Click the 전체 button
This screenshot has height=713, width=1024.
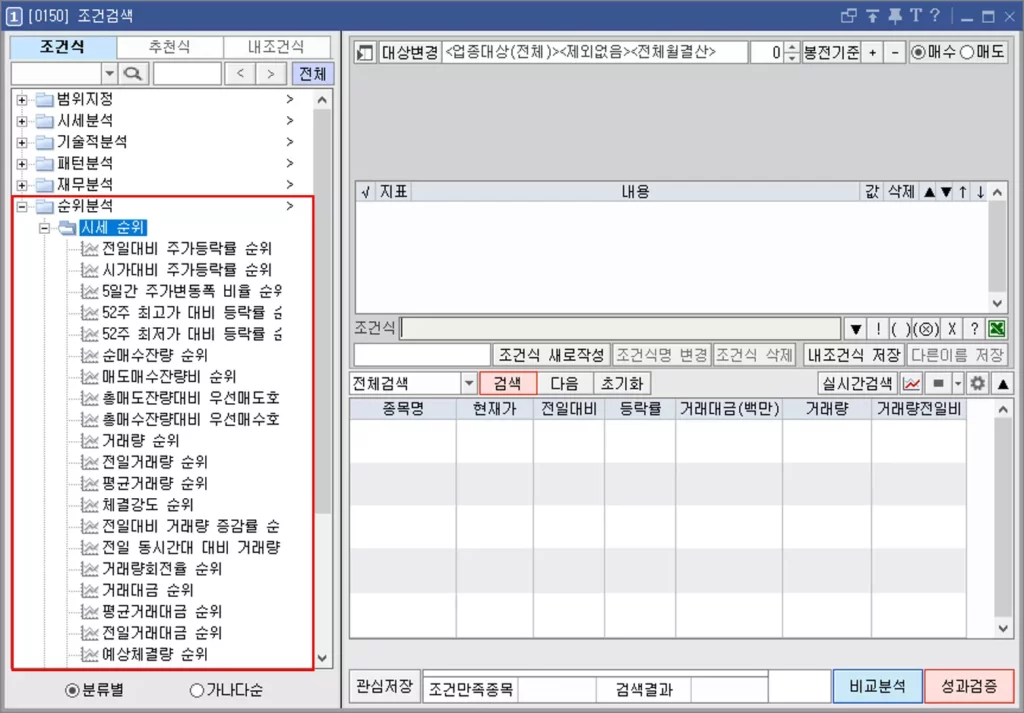pos(313,74)
